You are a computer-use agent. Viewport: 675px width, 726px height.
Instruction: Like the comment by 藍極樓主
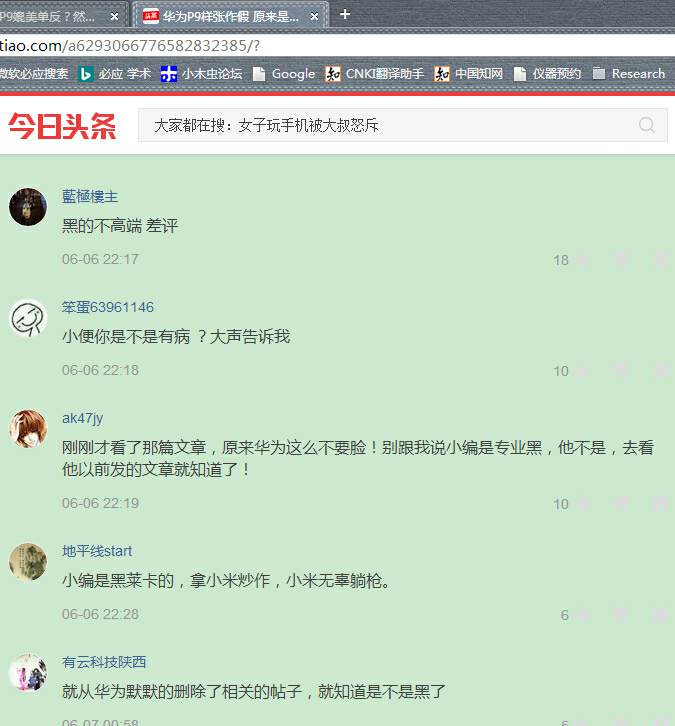[581, 259]
